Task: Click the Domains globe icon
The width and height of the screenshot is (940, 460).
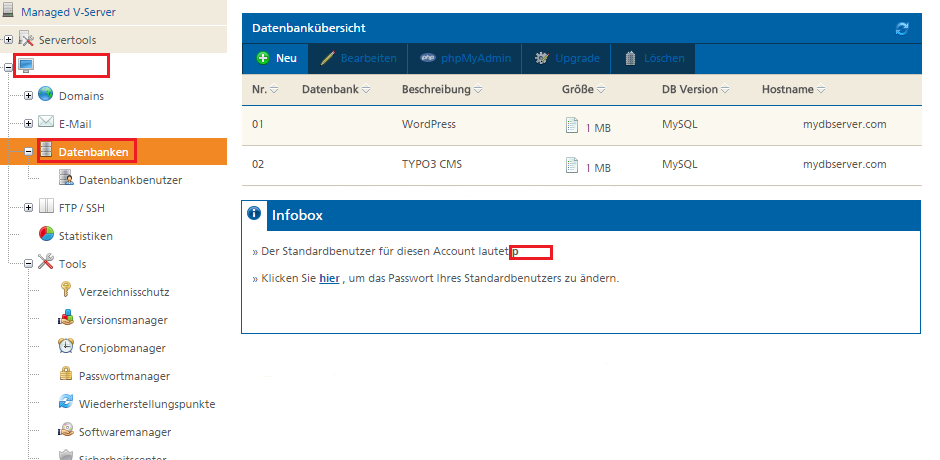Action: point(46,95)
